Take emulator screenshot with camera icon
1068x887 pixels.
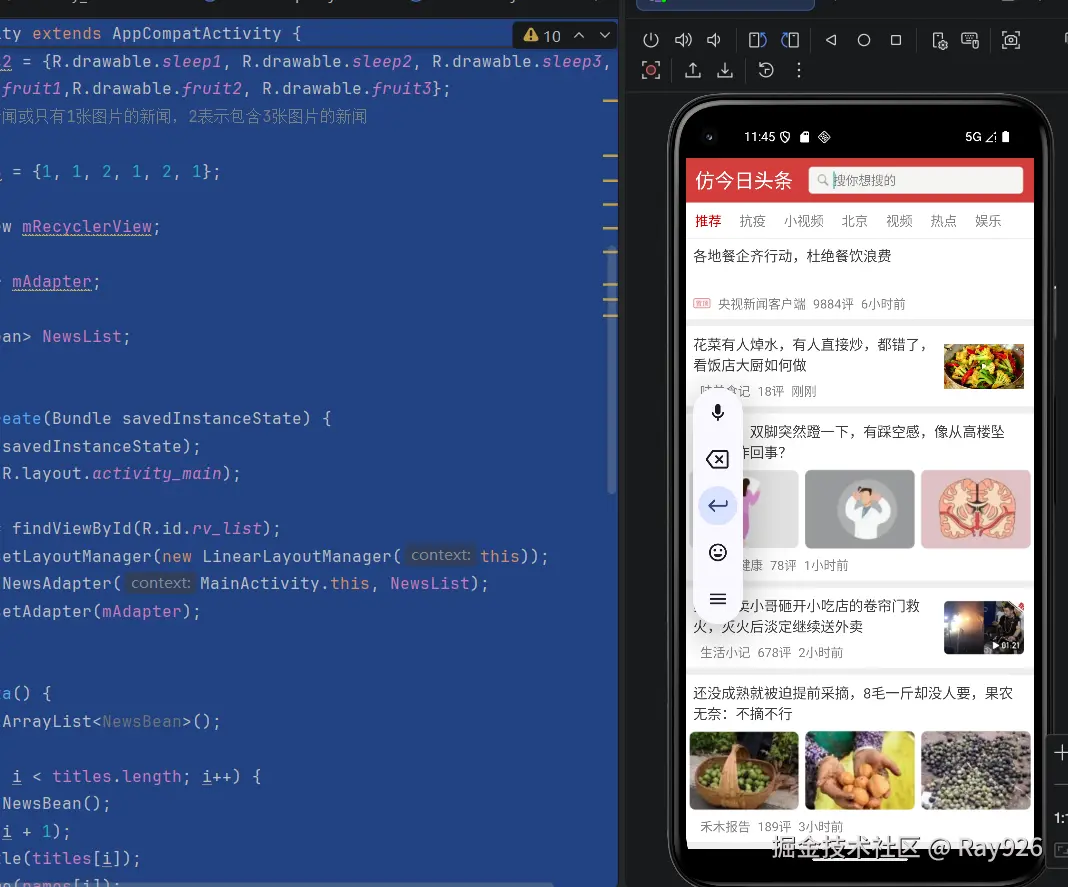pyautogui.click(x=1011, y=40)
